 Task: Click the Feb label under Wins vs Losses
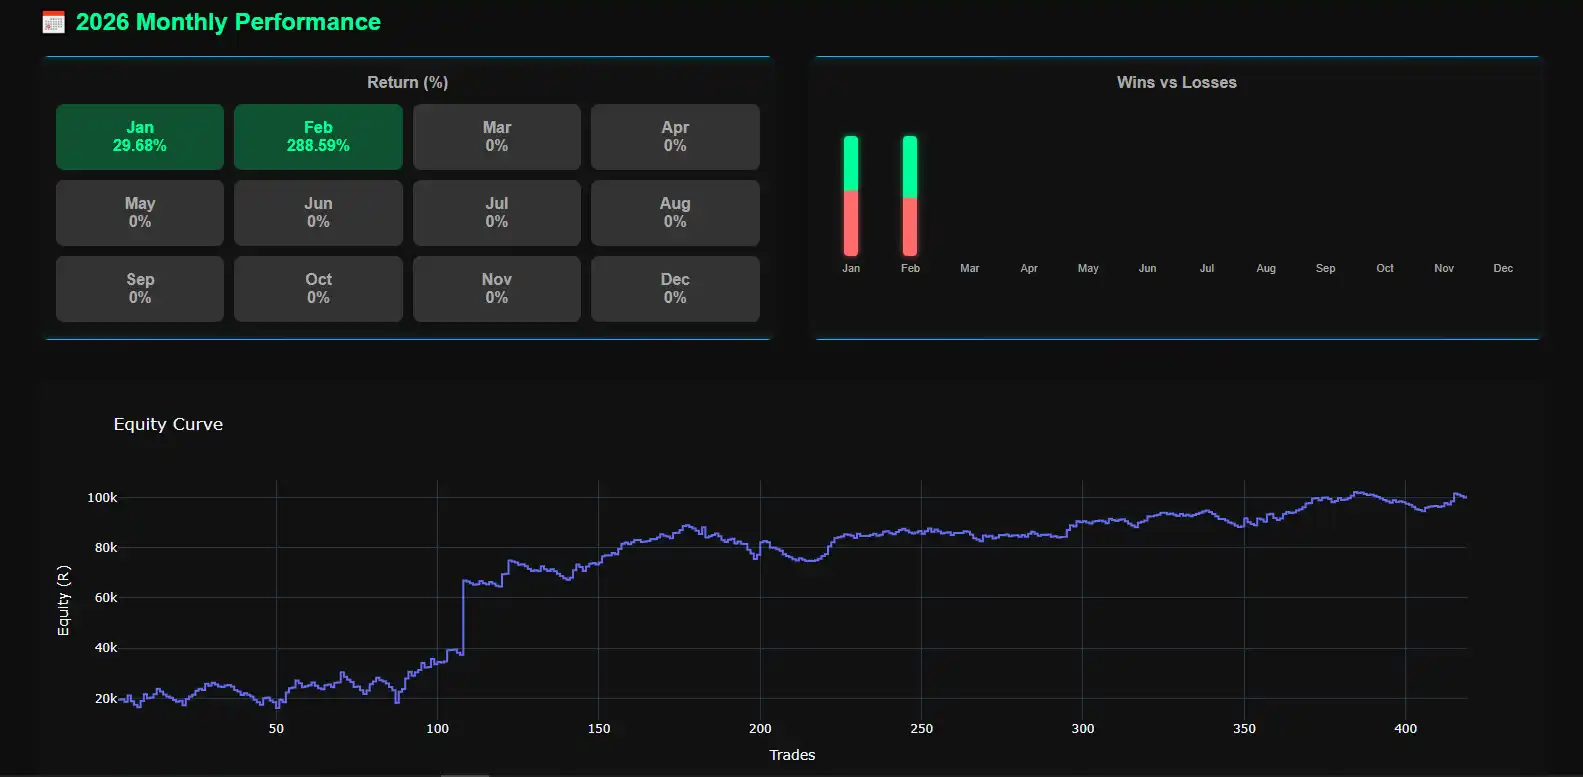point(910,268)
